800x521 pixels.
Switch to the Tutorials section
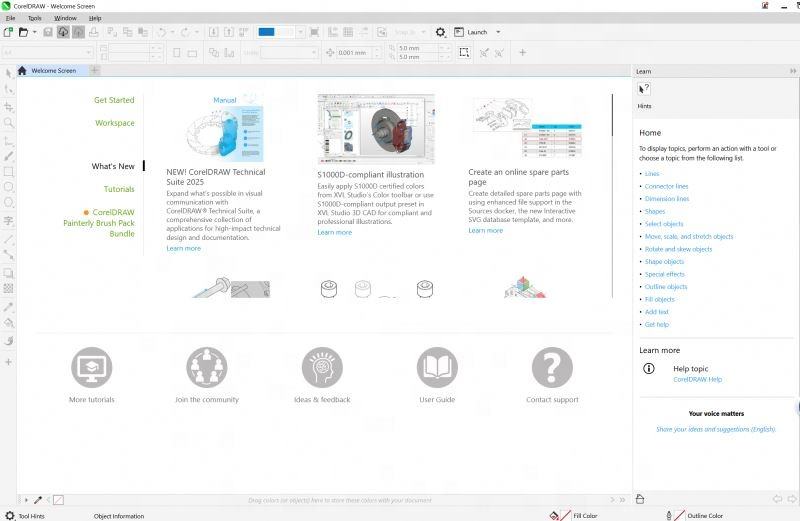tap(119, 189)
